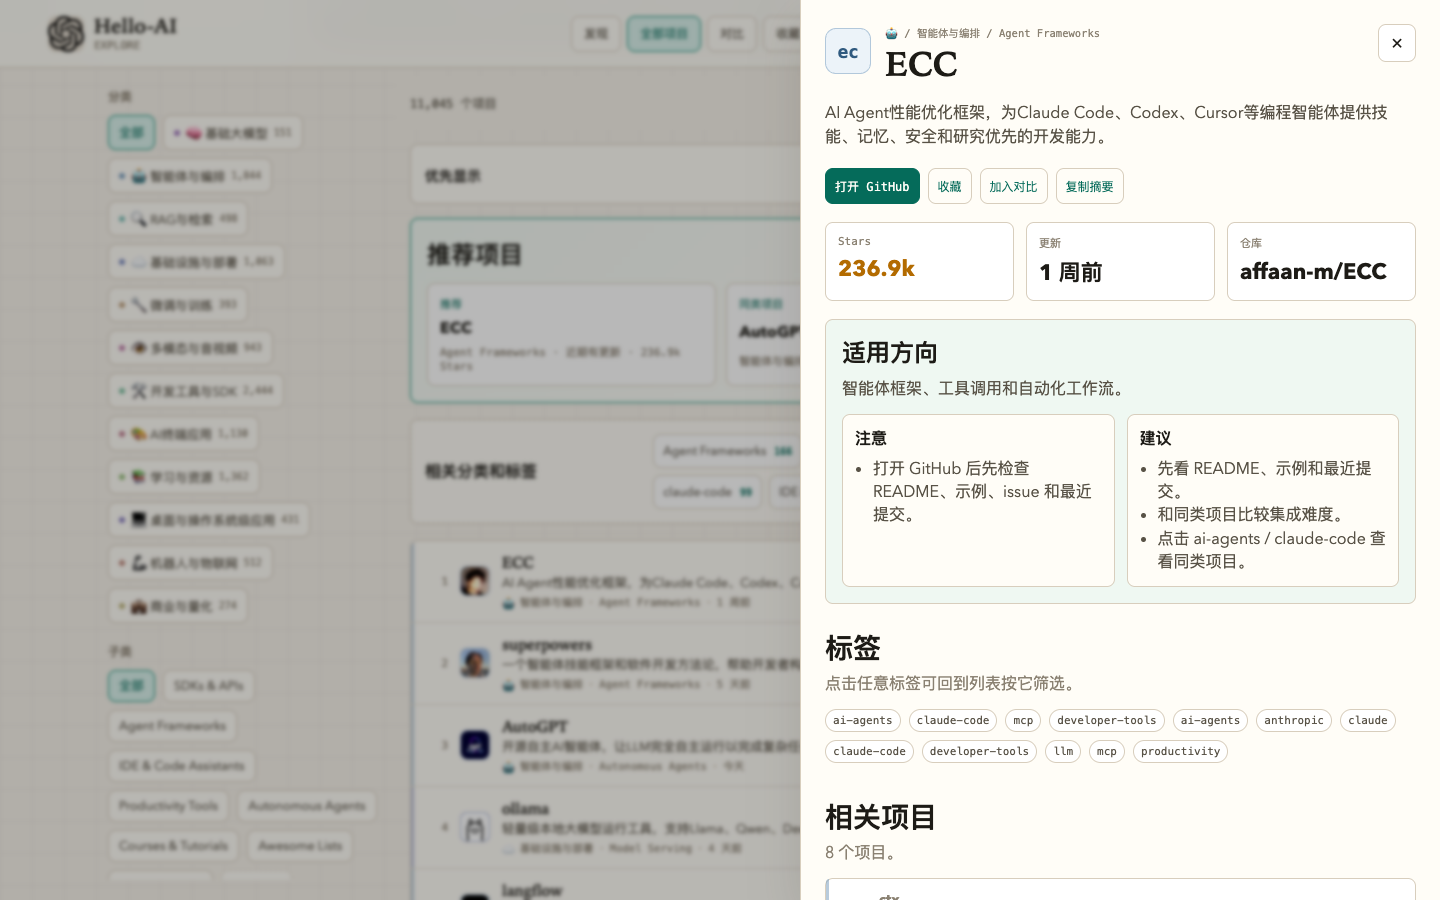Click the brain icon of 基础大模型 category
This screenshot has width=1440, height=900.
[x=194, y=133]
